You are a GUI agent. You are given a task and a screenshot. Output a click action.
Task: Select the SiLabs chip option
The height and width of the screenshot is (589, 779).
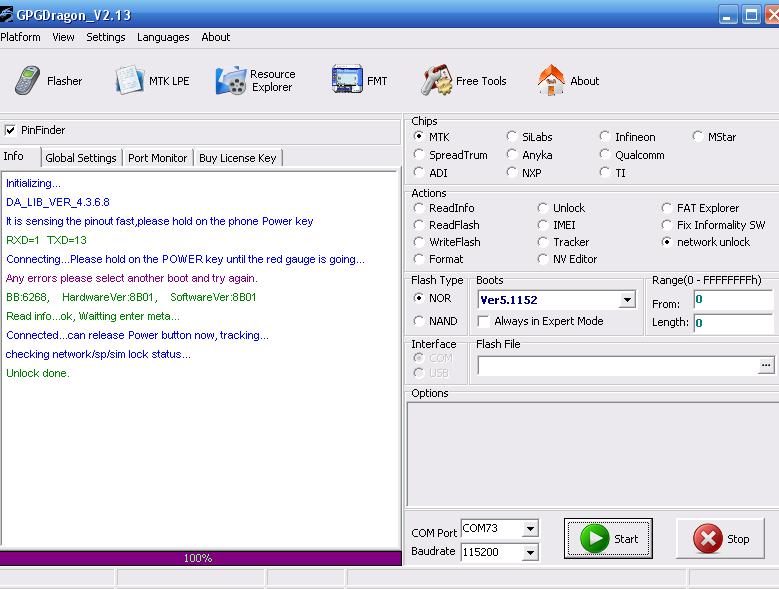point(512,137)
